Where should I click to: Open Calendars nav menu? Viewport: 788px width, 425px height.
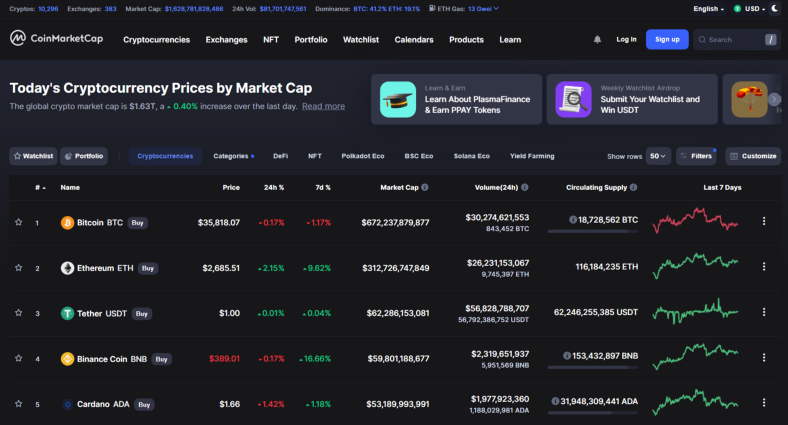click(x=414, y=40)
